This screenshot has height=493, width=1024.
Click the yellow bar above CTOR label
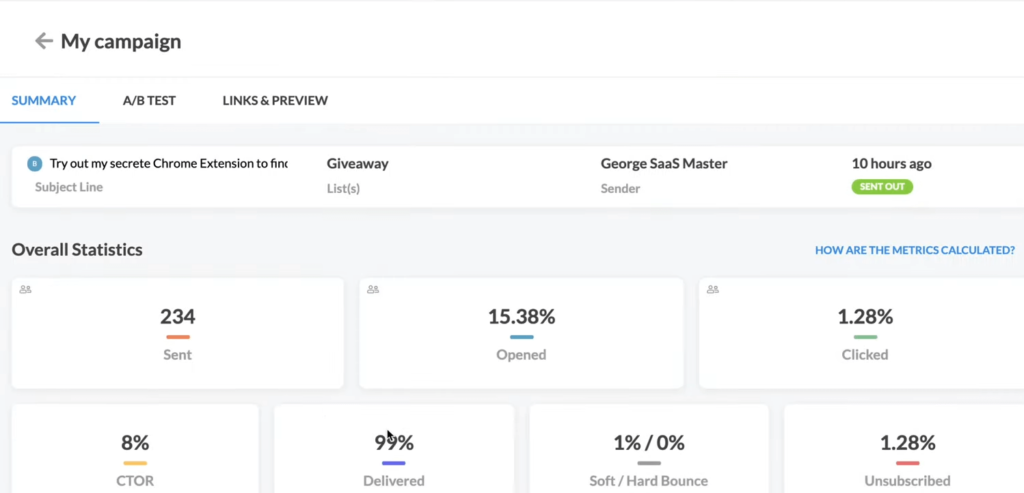pos(135,463)
